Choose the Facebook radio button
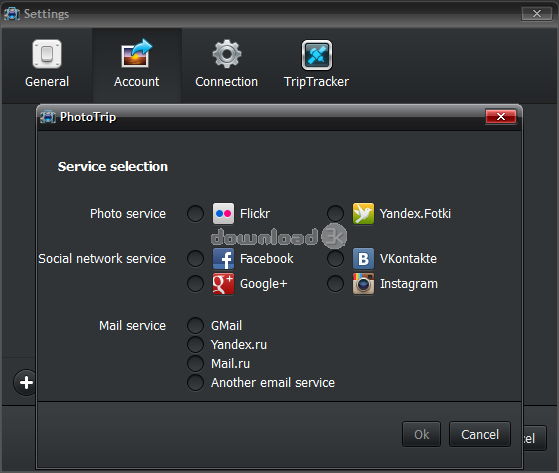 coord(195,258)
